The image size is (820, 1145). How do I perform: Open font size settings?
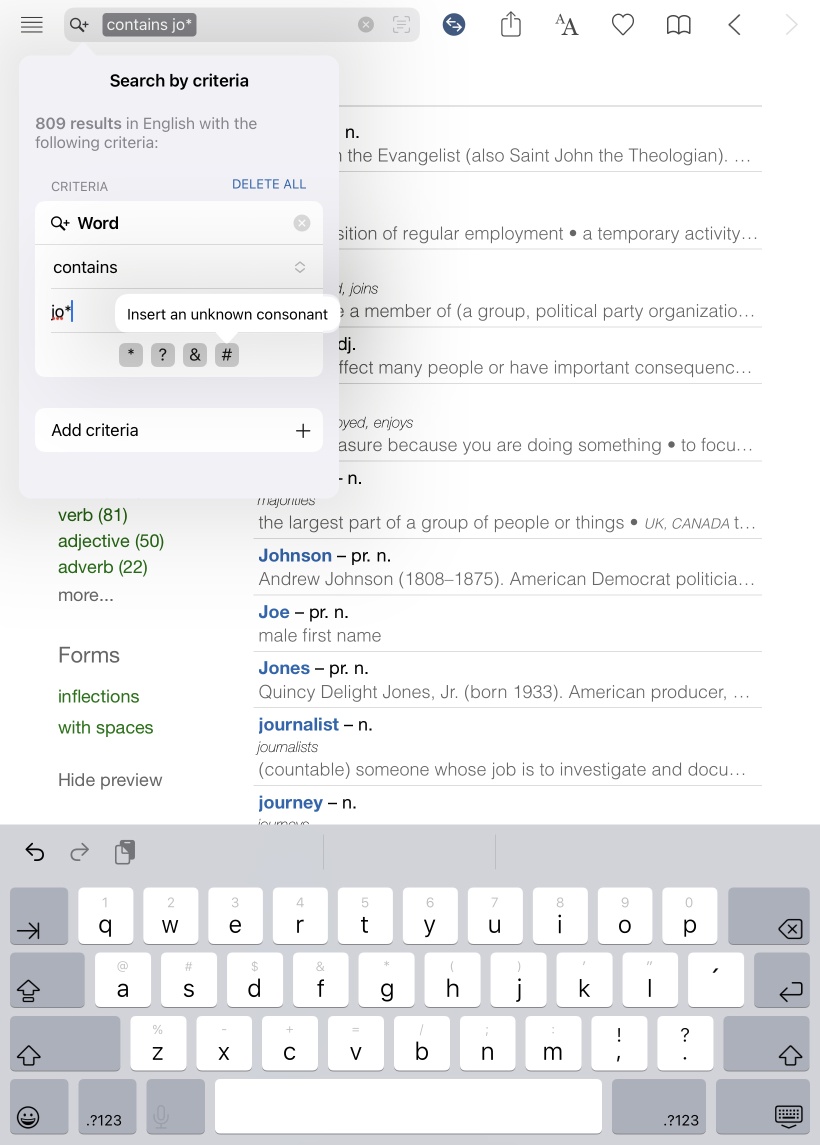pos(567,25)
